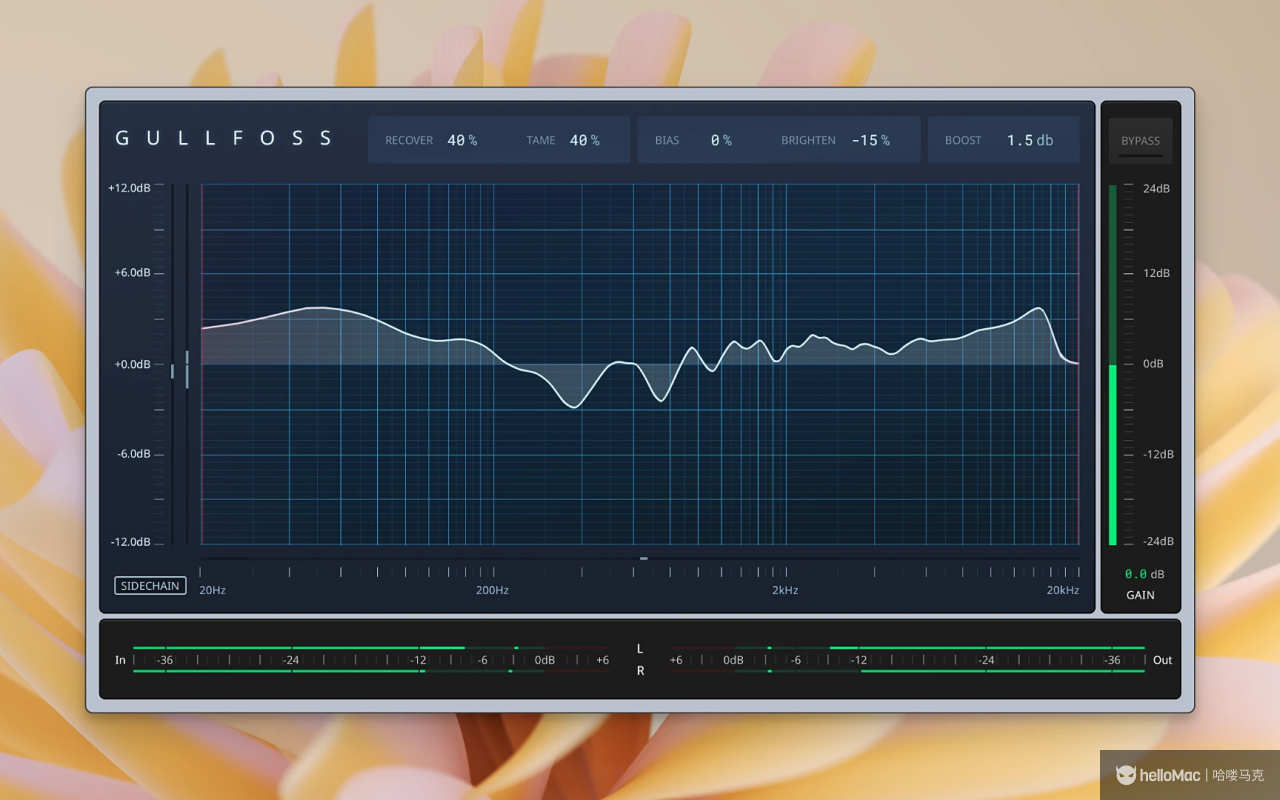Screen dimensions: 1280x800
Task: Click the 20kHz frequency label
Action: pyautogui.click(x=1063, y=590)
